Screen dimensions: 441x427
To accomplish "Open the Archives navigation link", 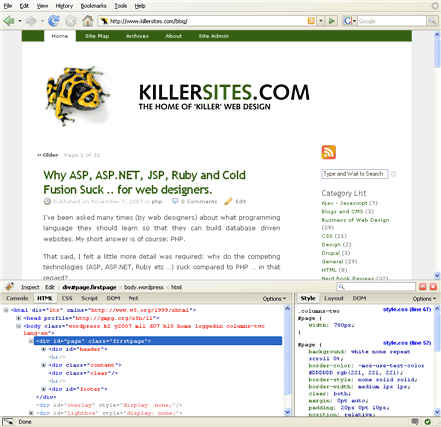I will coord(137,36).
